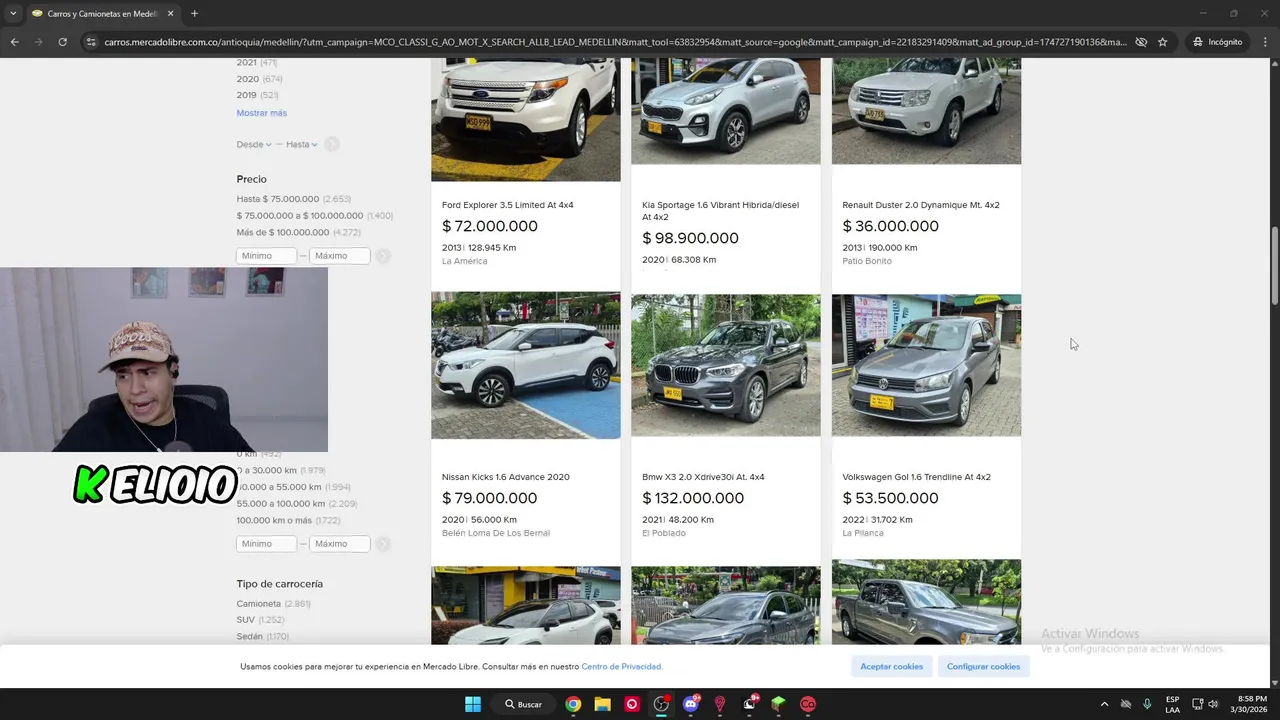Open the Volkswagen Gol 1.6 Trendline photo
The image size is (1280, 720).
click(926, 365)
